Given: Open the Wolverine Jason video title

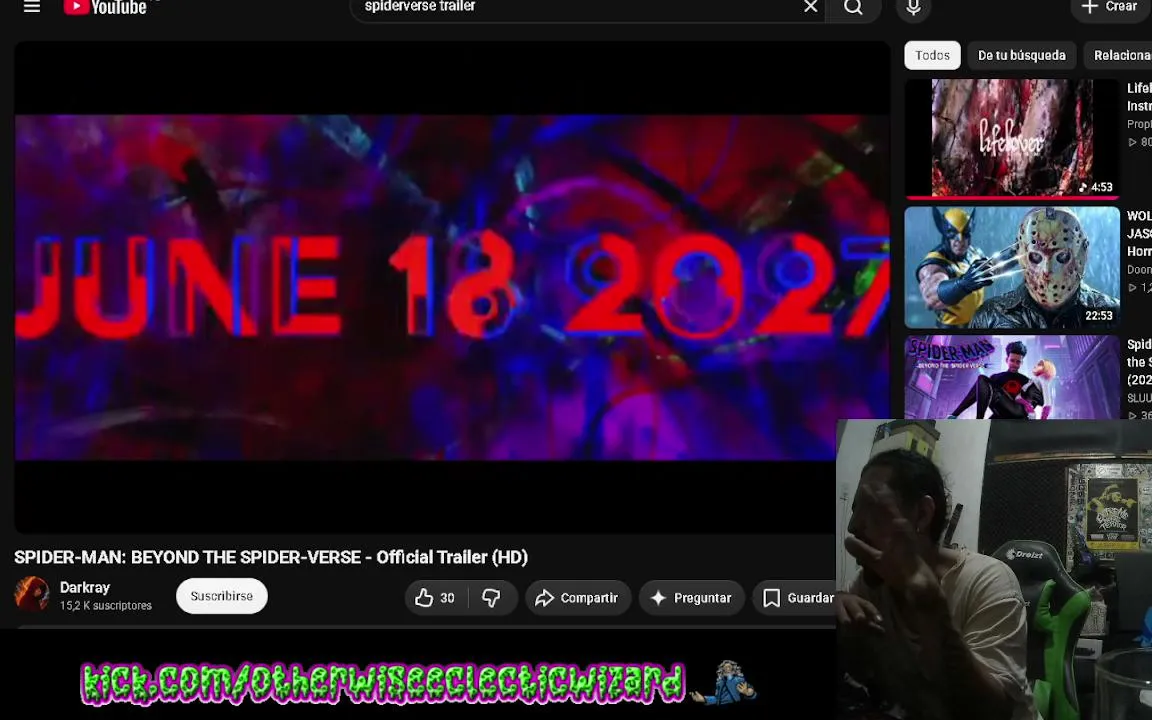Looking at the screenshot, I should [x=1140, y=234].
